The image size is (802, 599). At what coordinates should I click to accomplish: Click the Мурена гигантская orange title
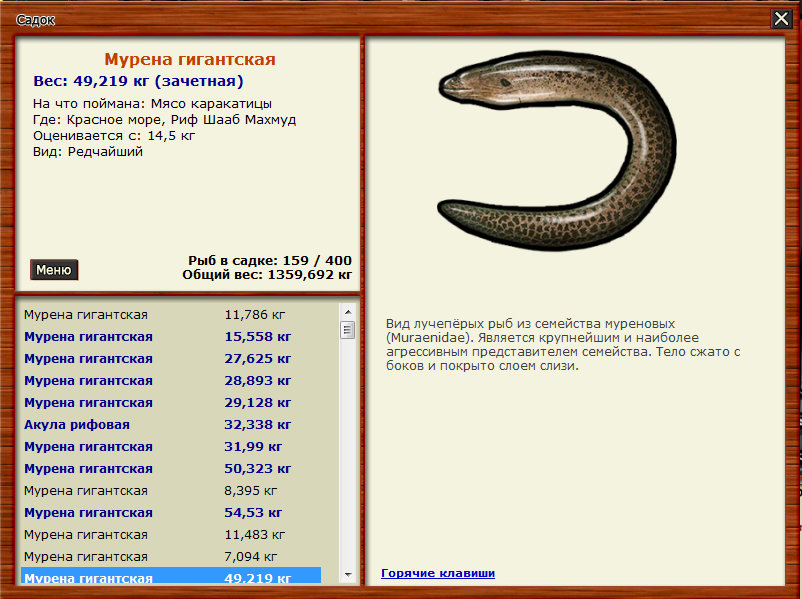coord(190,59)
